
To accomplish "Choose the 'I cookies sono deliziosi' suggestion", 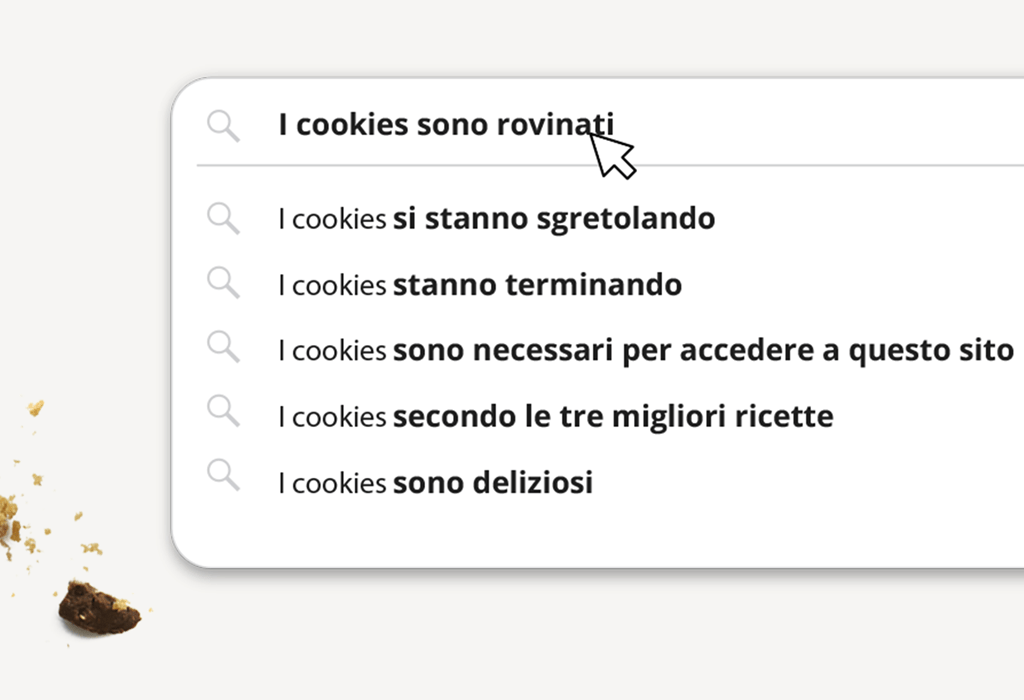I will (435, 483).
